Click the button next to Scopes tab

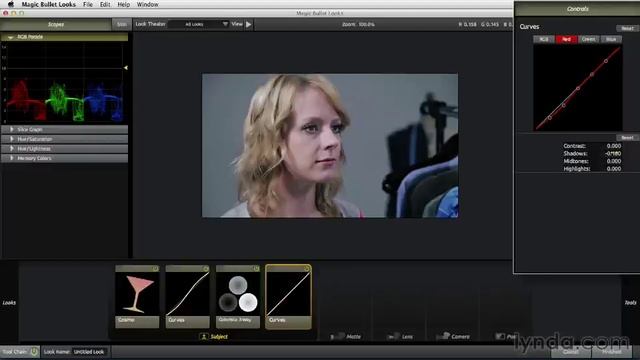(122, 24)
